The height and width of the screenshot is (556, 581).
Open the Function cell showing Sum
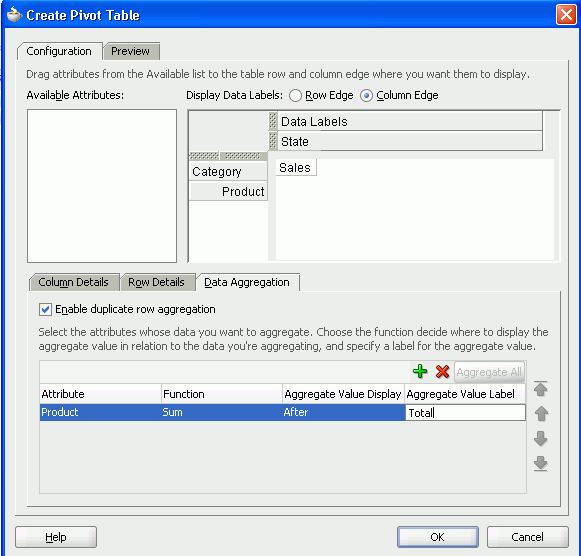(222, 412)
